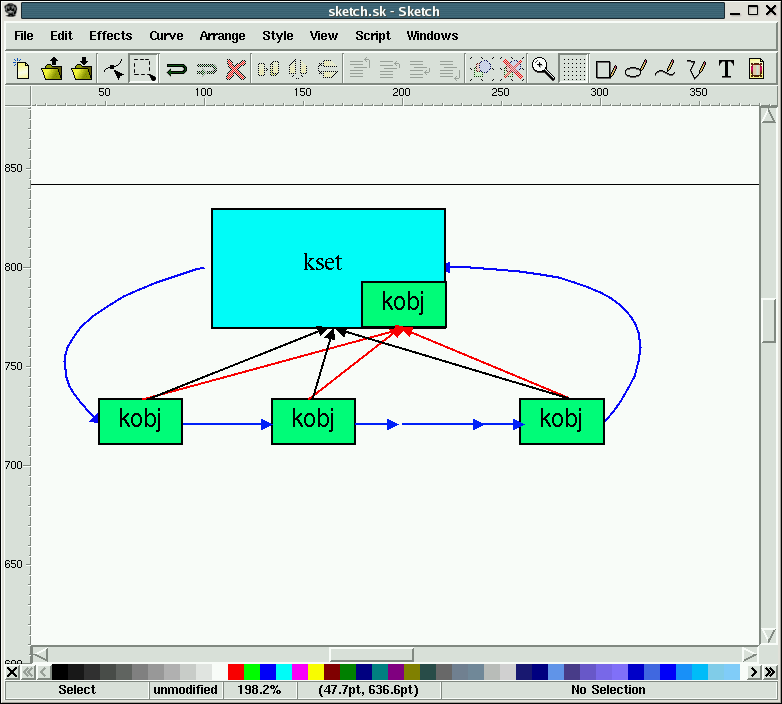Open the Arrange menu
The height and width of the screenshot is (704, 782).
(x=222, y=35)
